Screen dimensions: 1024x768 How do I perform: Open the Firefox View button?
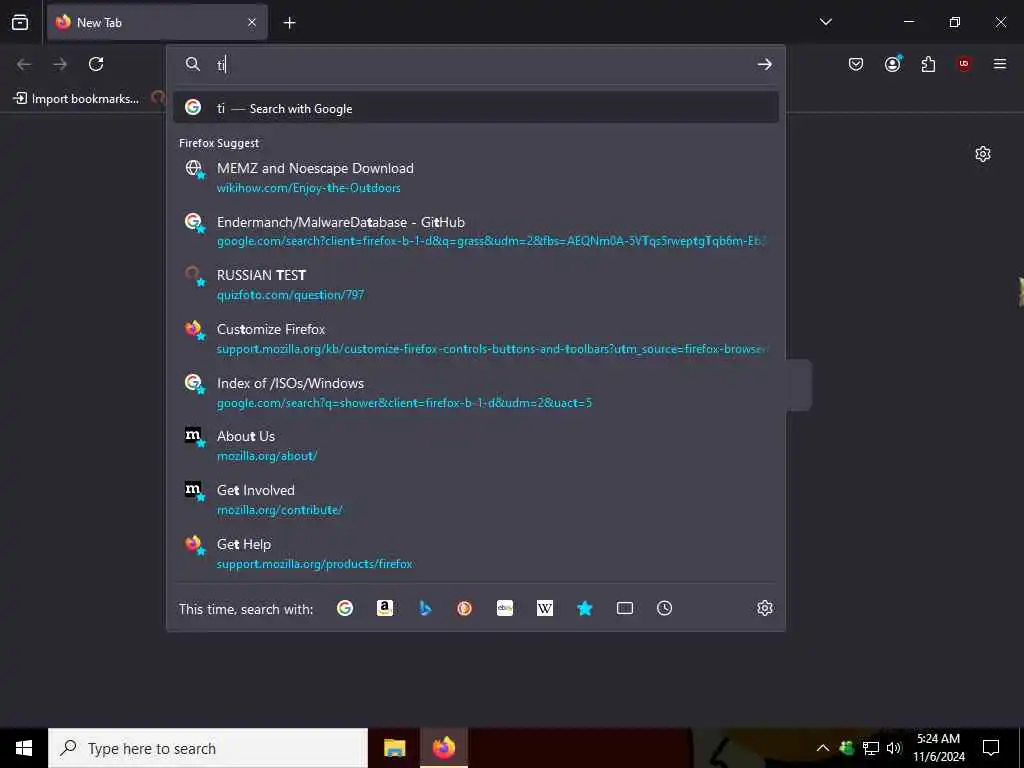point(20,22)
